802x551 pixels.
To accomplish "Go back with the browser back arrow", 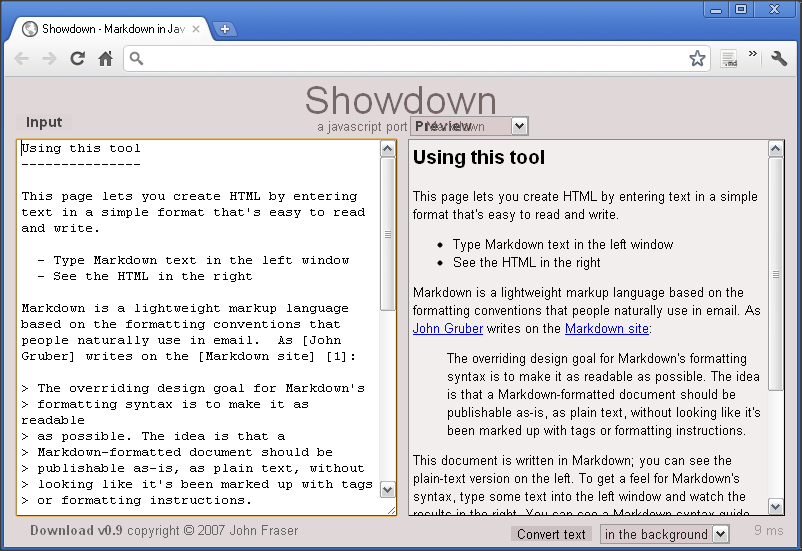I will click(x=21, y=59).
